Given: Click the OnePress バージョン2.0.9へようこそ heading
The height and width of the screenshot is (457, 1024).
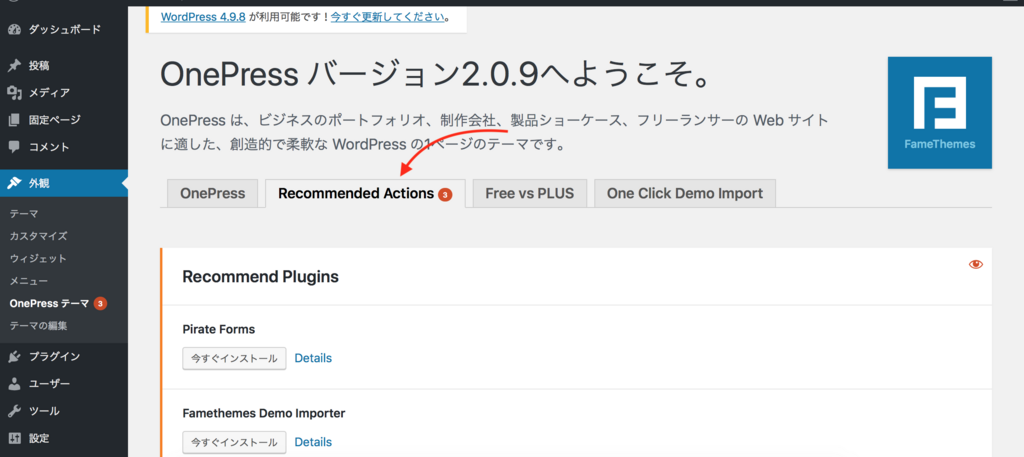Looking at the screenshot, I should point(435,76).
